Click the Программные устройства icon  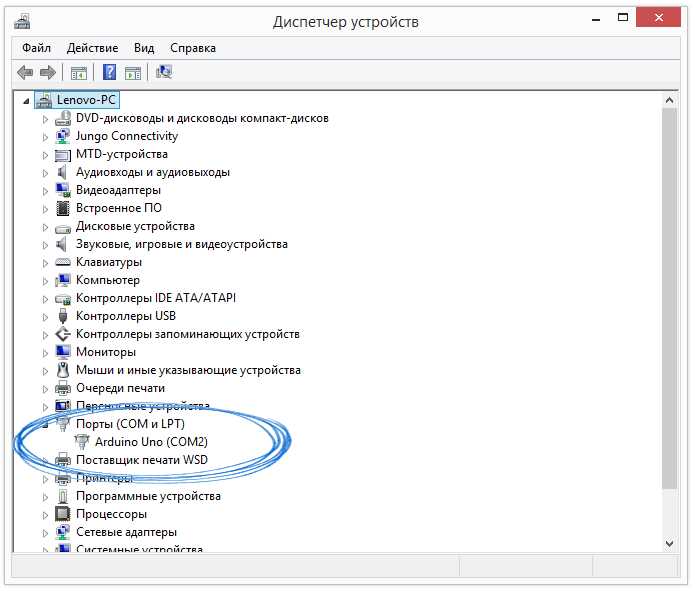(x=62, y=496)
